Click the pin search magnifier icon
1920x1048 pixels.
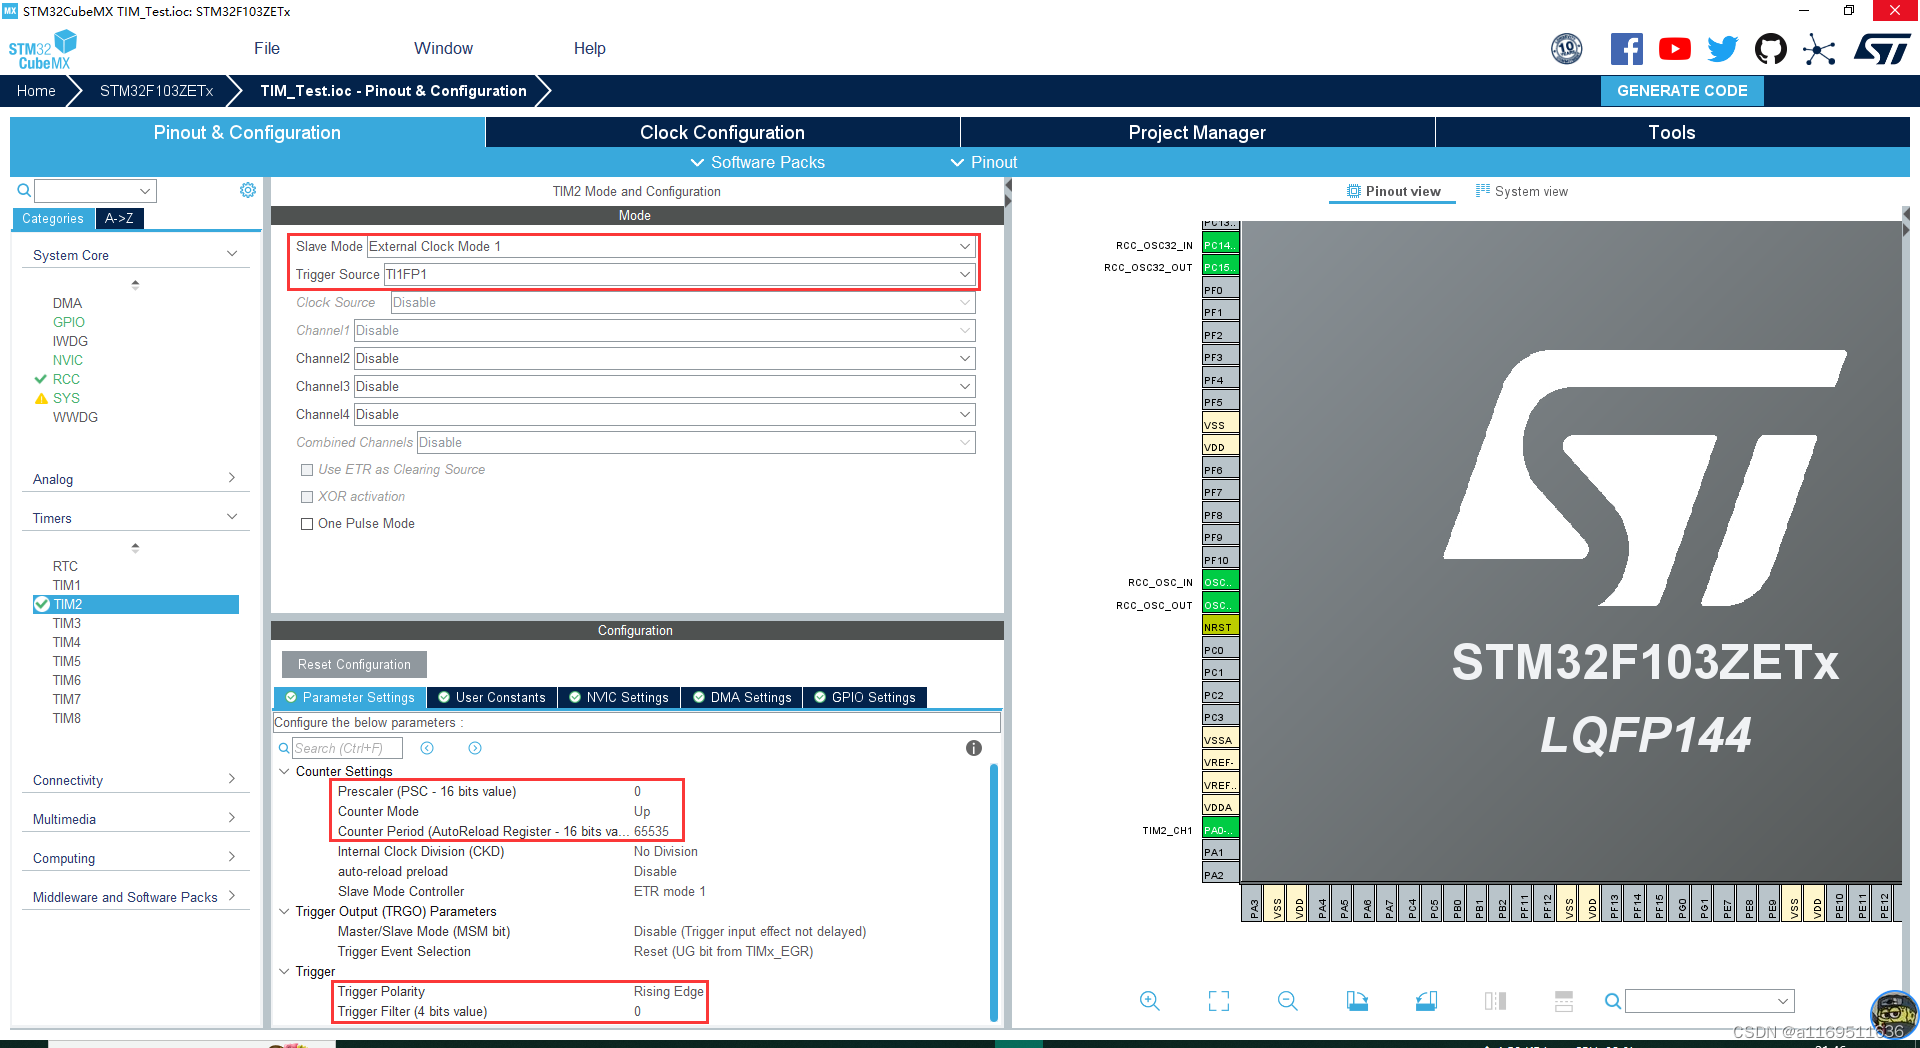(1613, 1001)
